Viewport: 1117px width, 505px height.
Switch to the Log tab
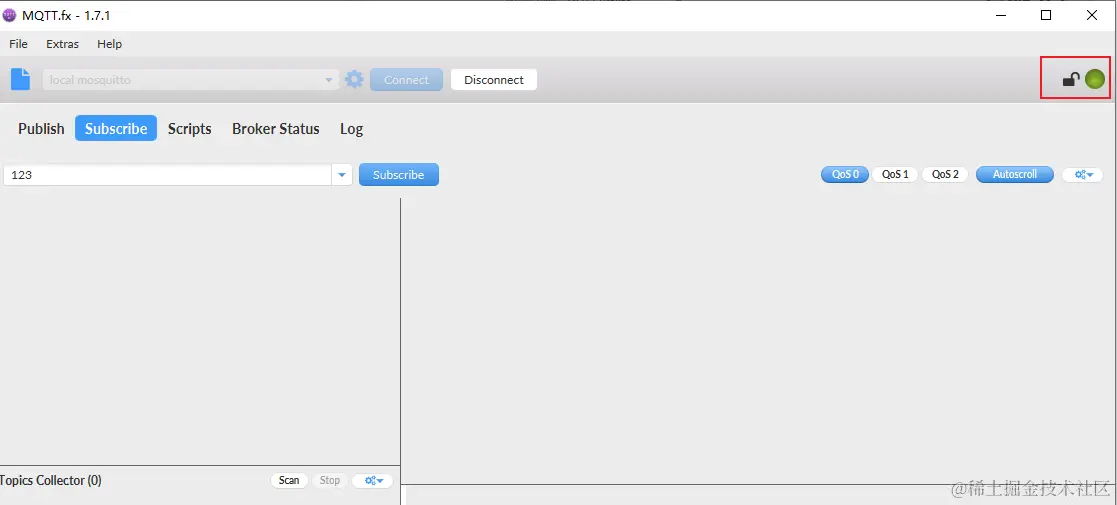pos(351,129)
